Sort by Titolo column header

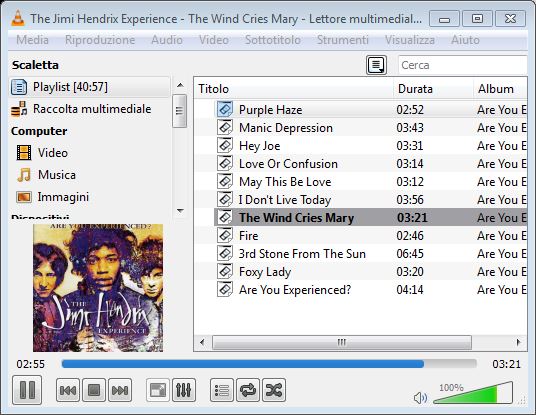pos(294,89)
